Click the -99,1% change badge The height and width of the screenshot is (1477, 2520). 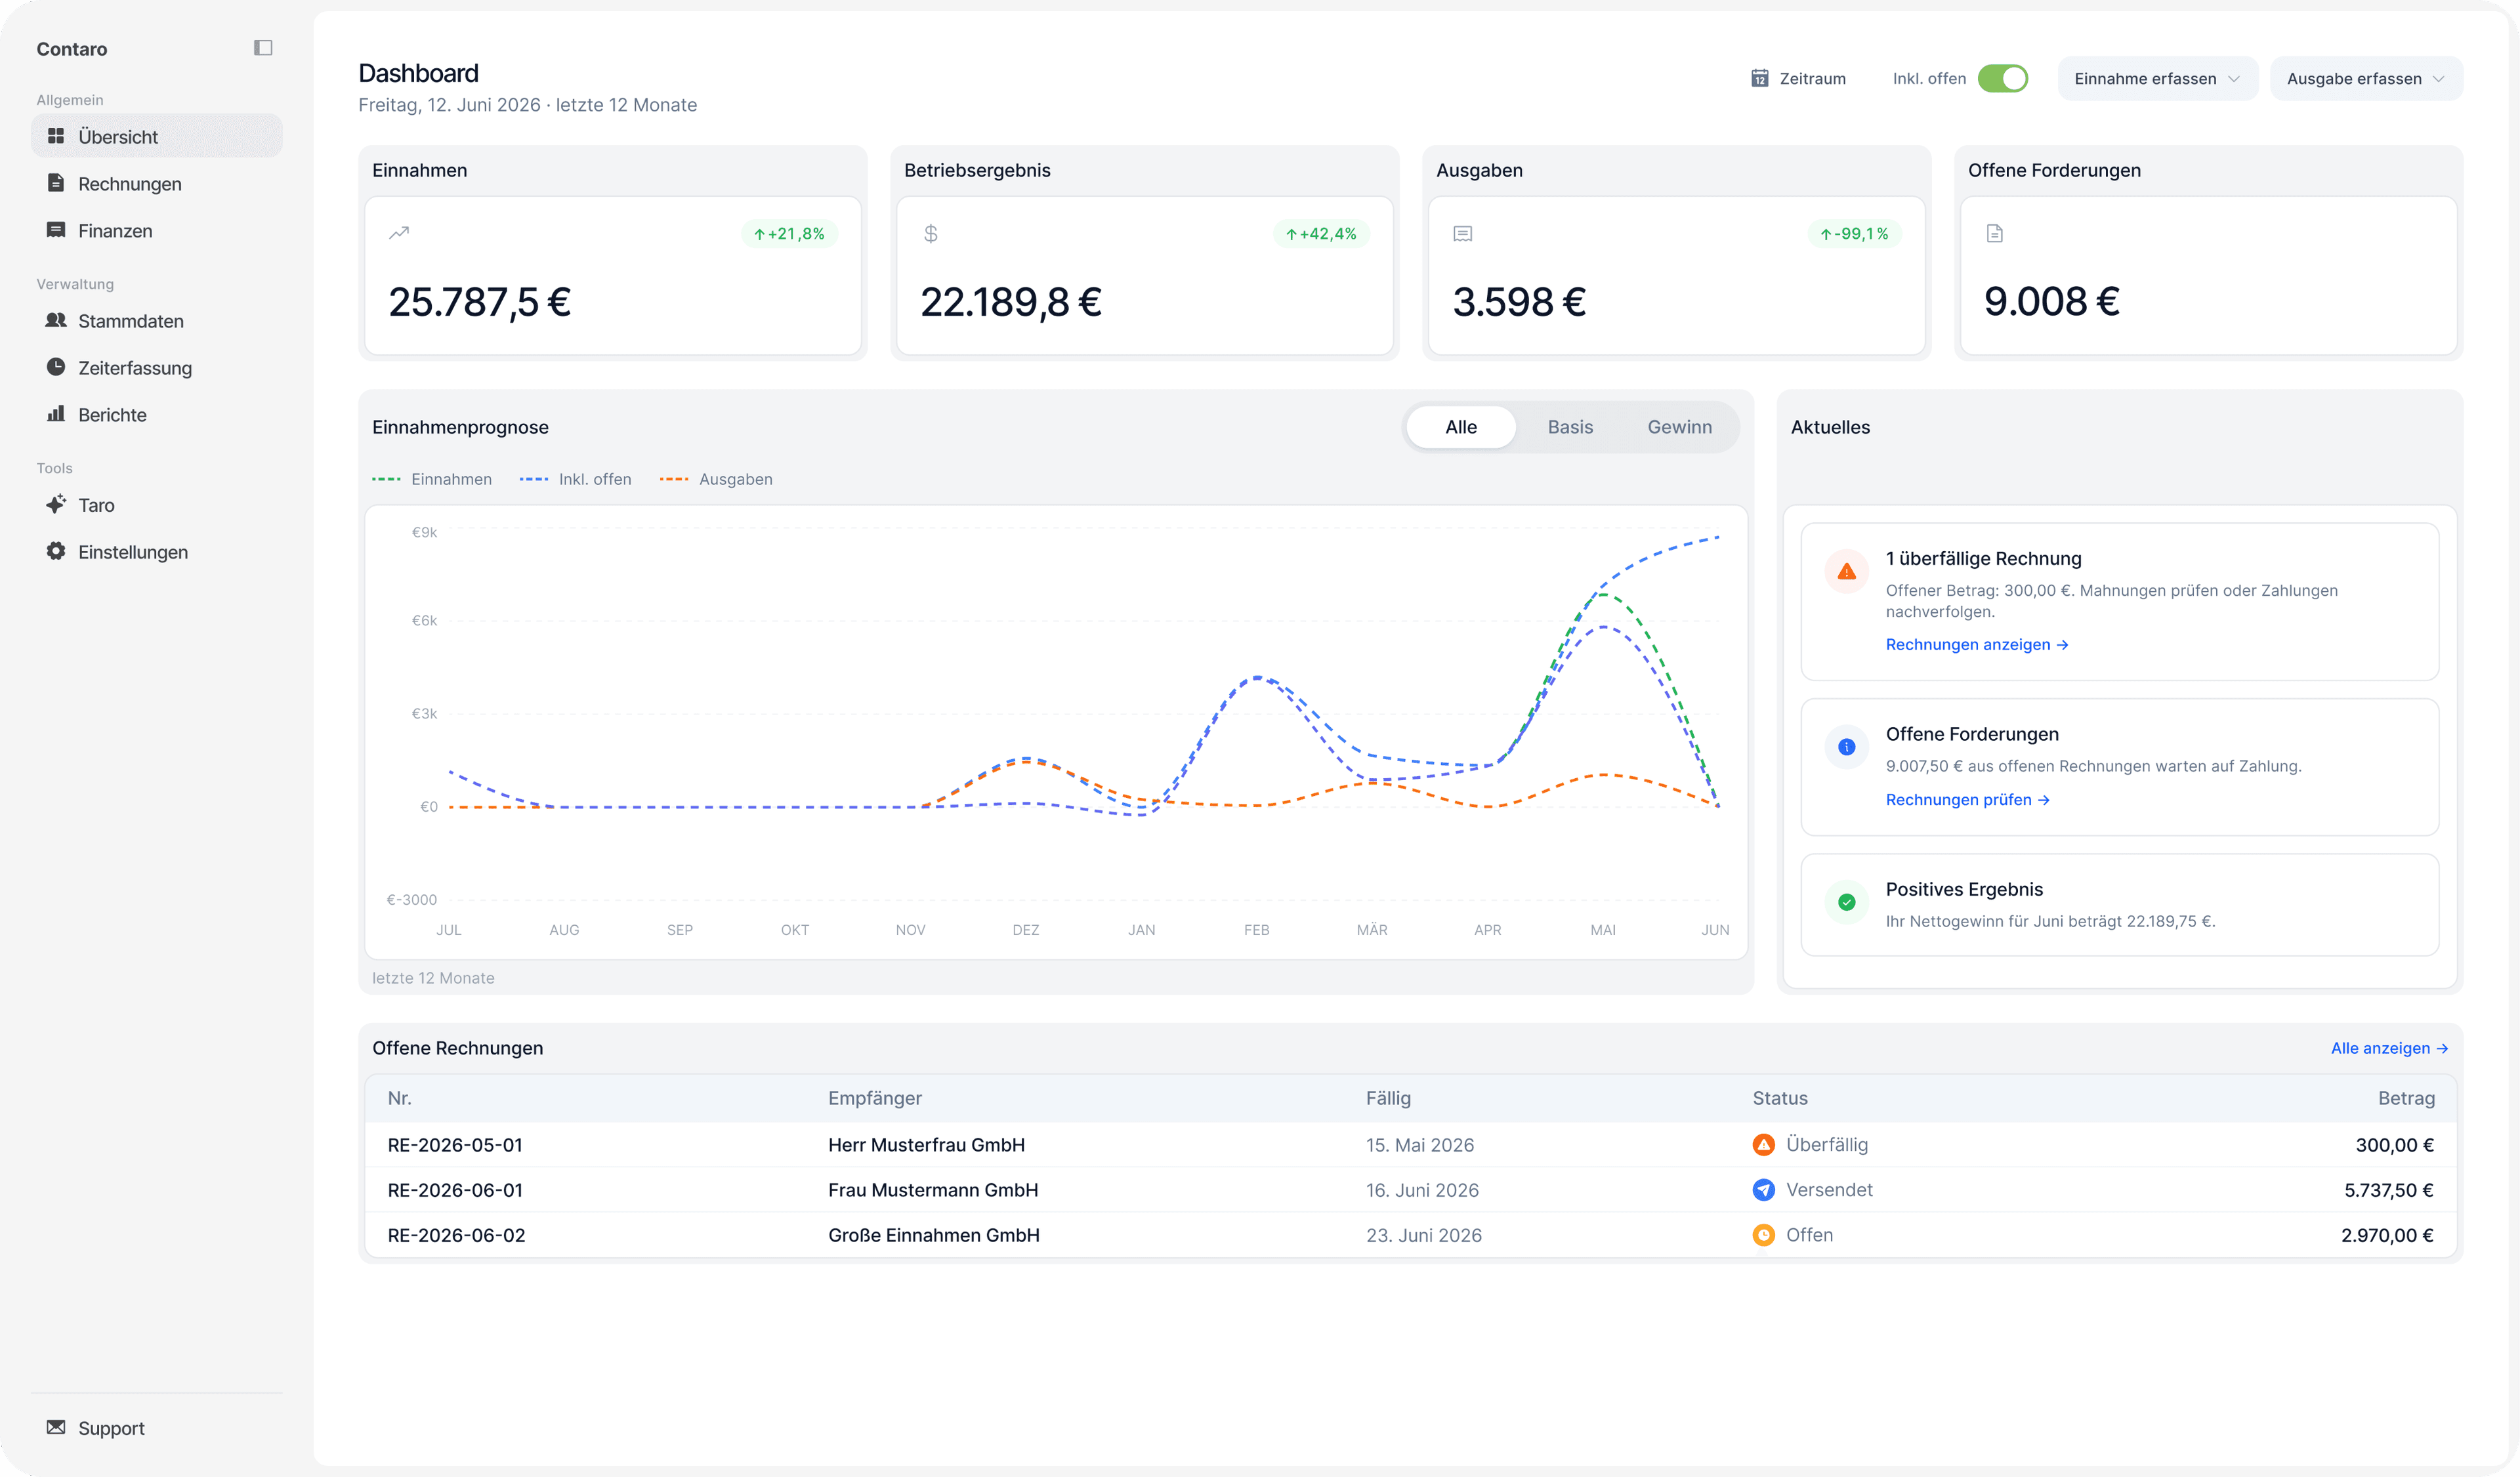tap(1855, 233)
